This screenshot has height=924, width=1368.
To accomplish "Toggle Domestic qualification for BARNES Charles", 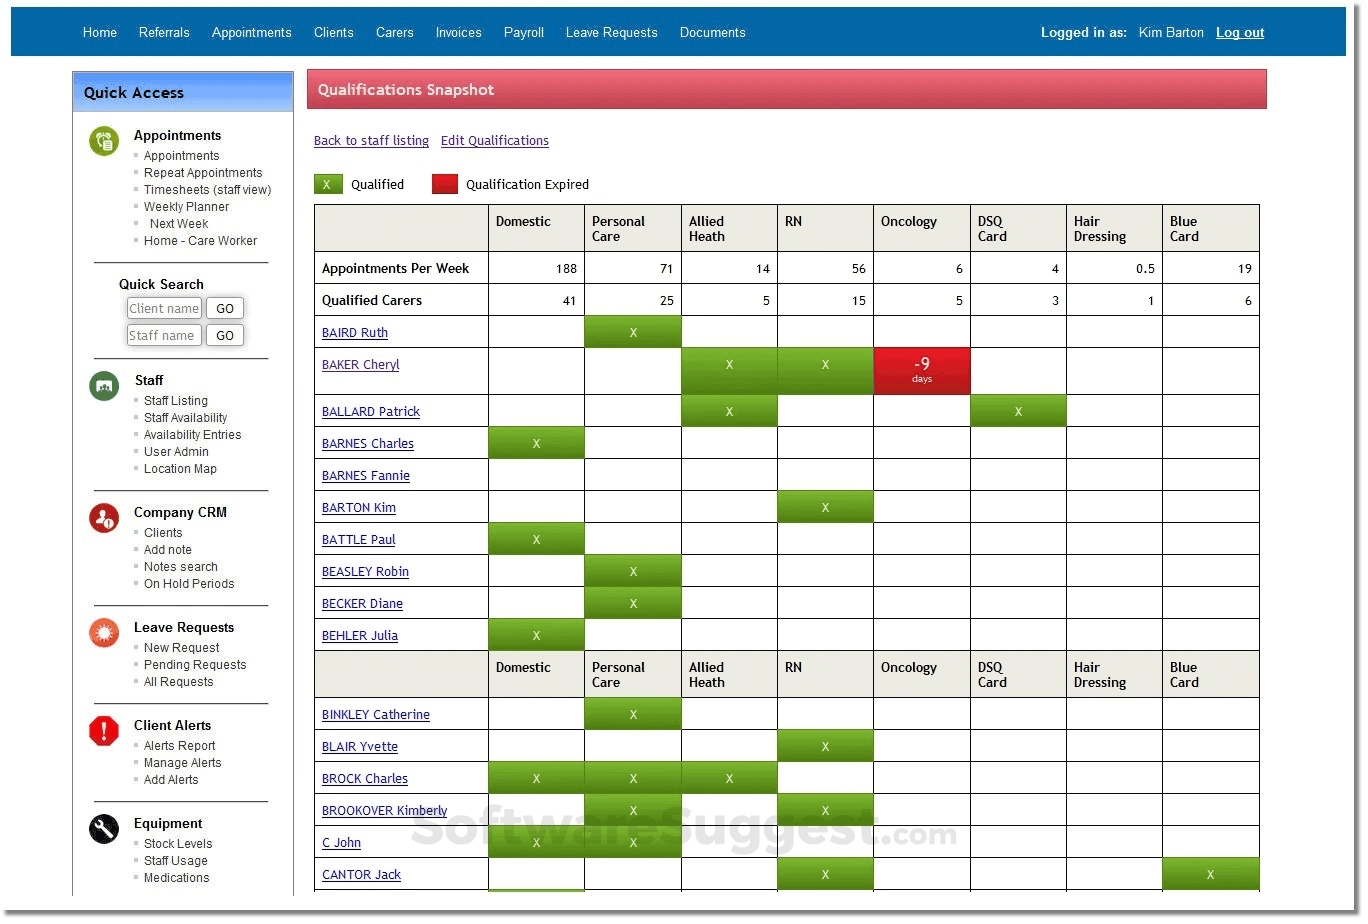I will (x=536, y=442).
